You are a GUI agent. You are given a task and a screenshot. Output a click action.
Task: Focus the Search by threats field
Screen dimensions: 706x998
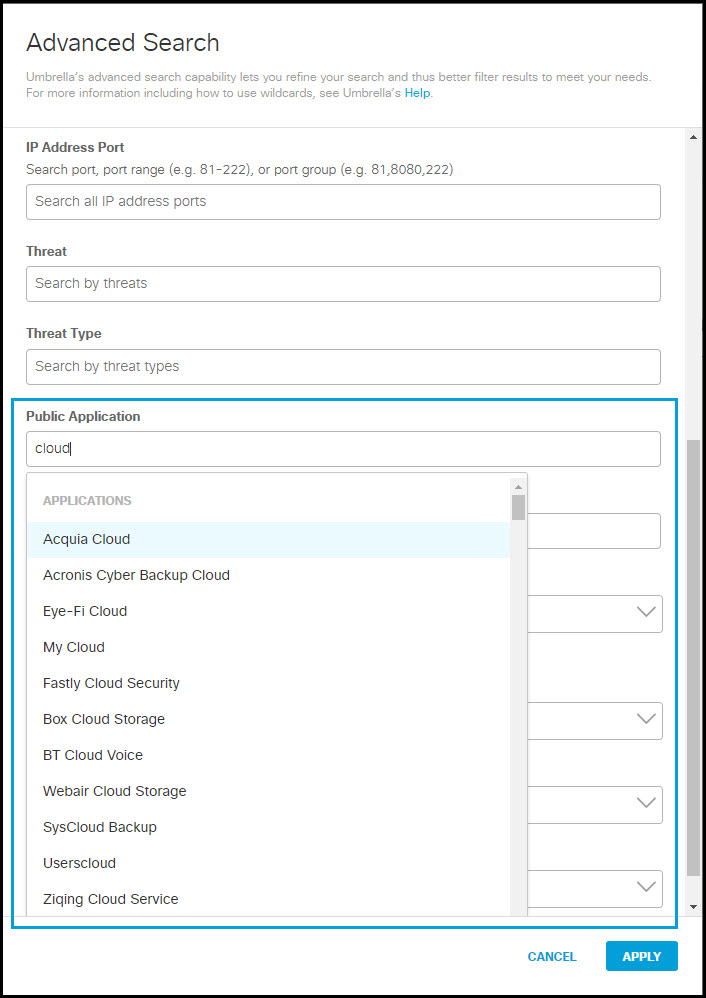343,284
